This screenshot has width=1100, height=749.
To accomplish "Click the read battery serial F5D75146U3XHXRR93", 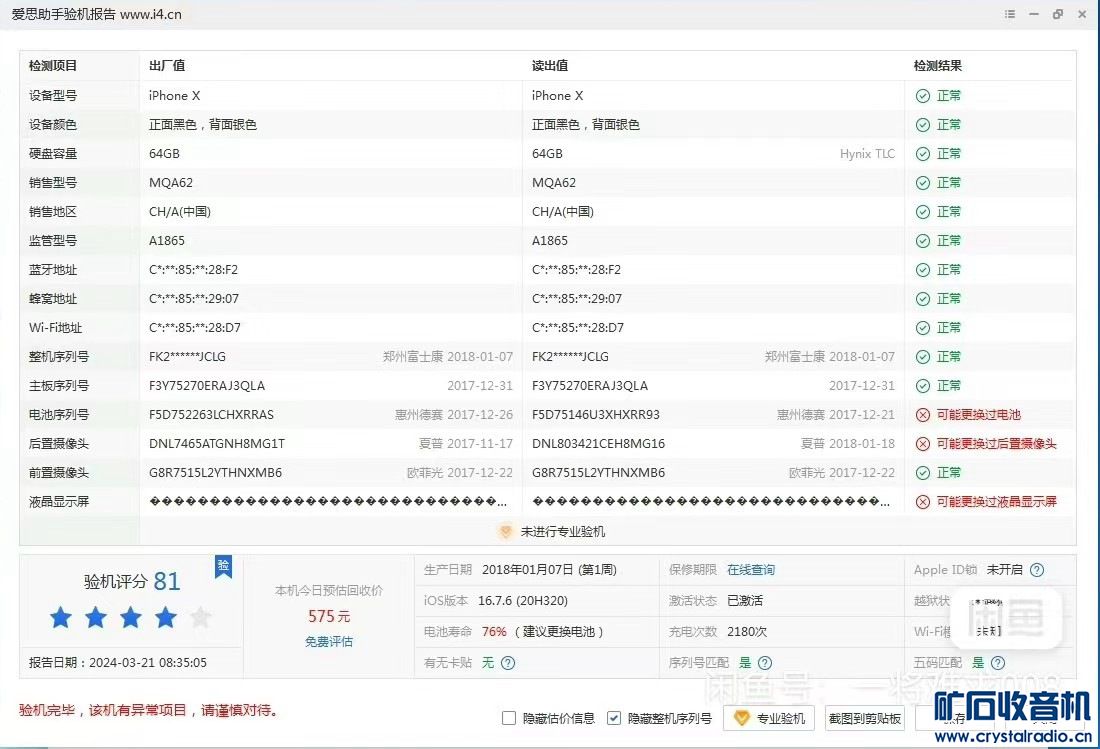I will [596, 415].
